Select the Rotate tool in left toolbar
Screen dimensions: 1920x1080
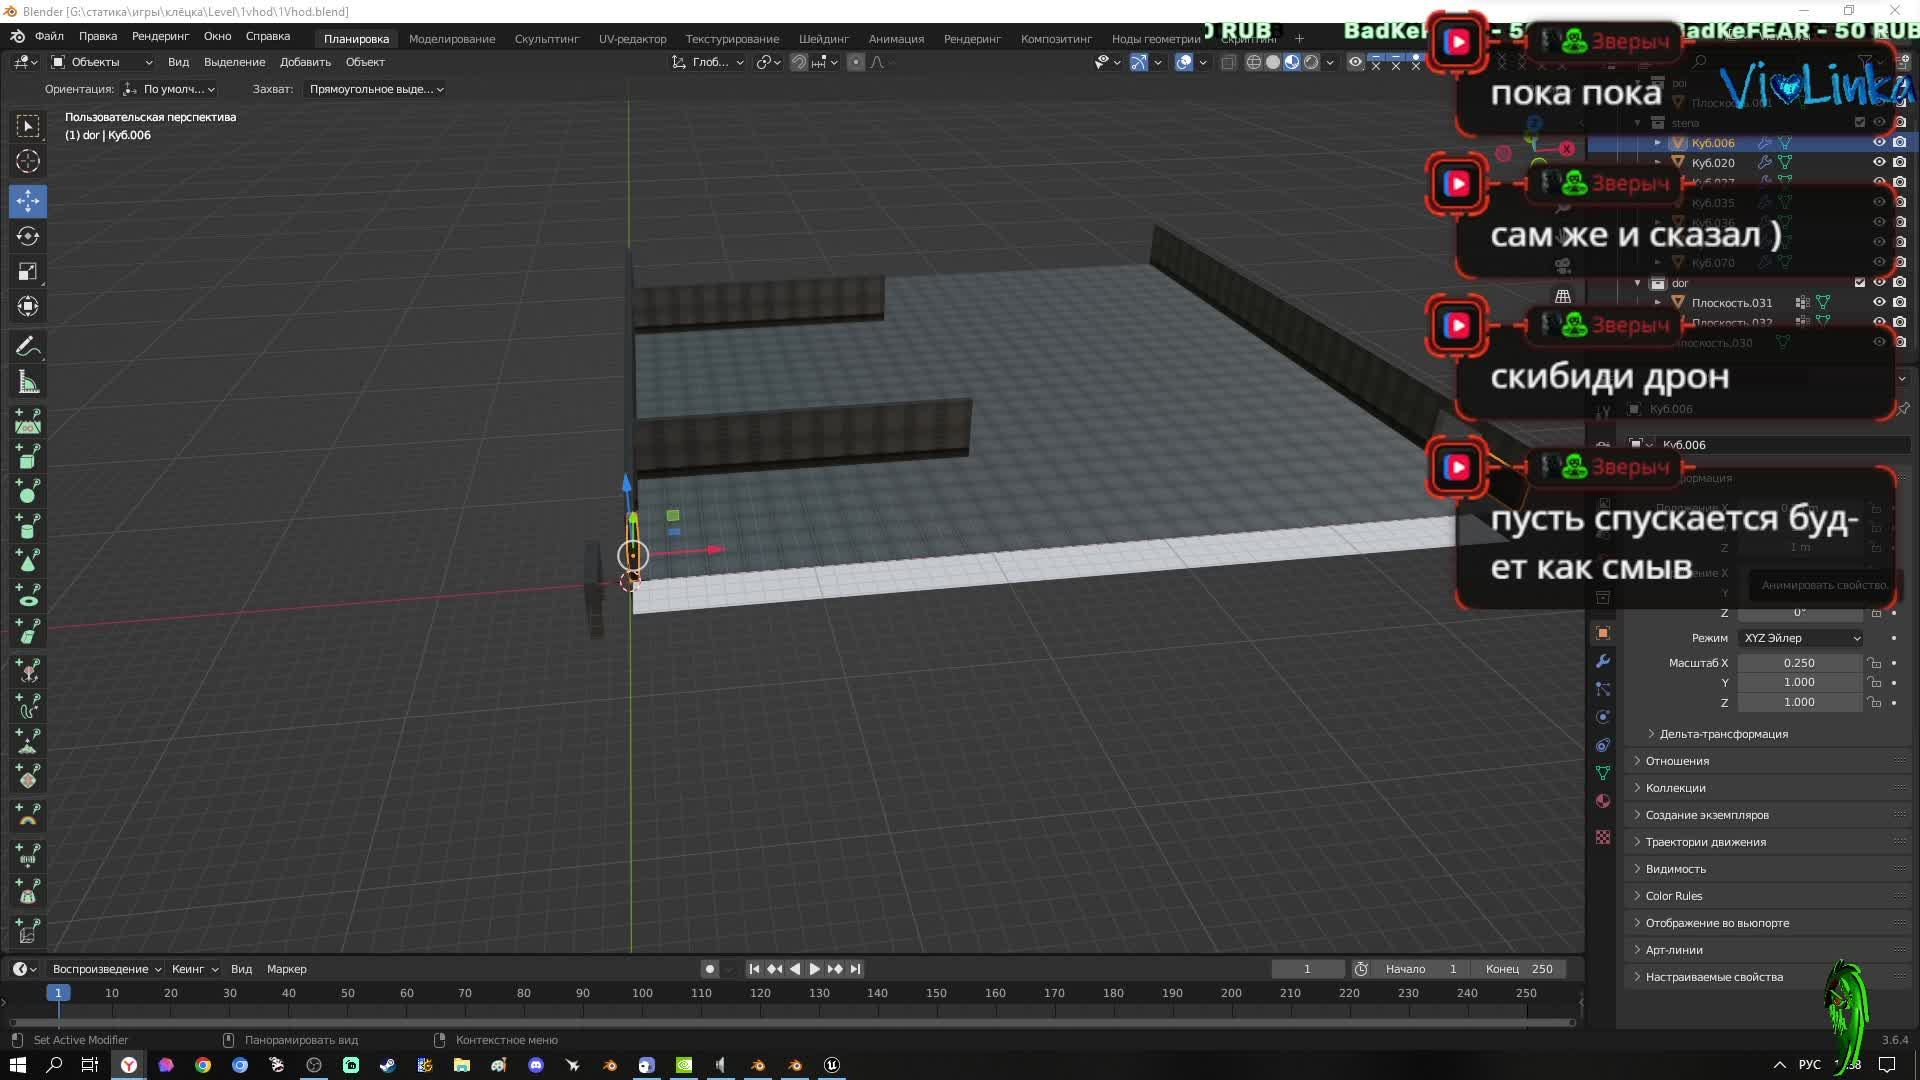[28, 236]
